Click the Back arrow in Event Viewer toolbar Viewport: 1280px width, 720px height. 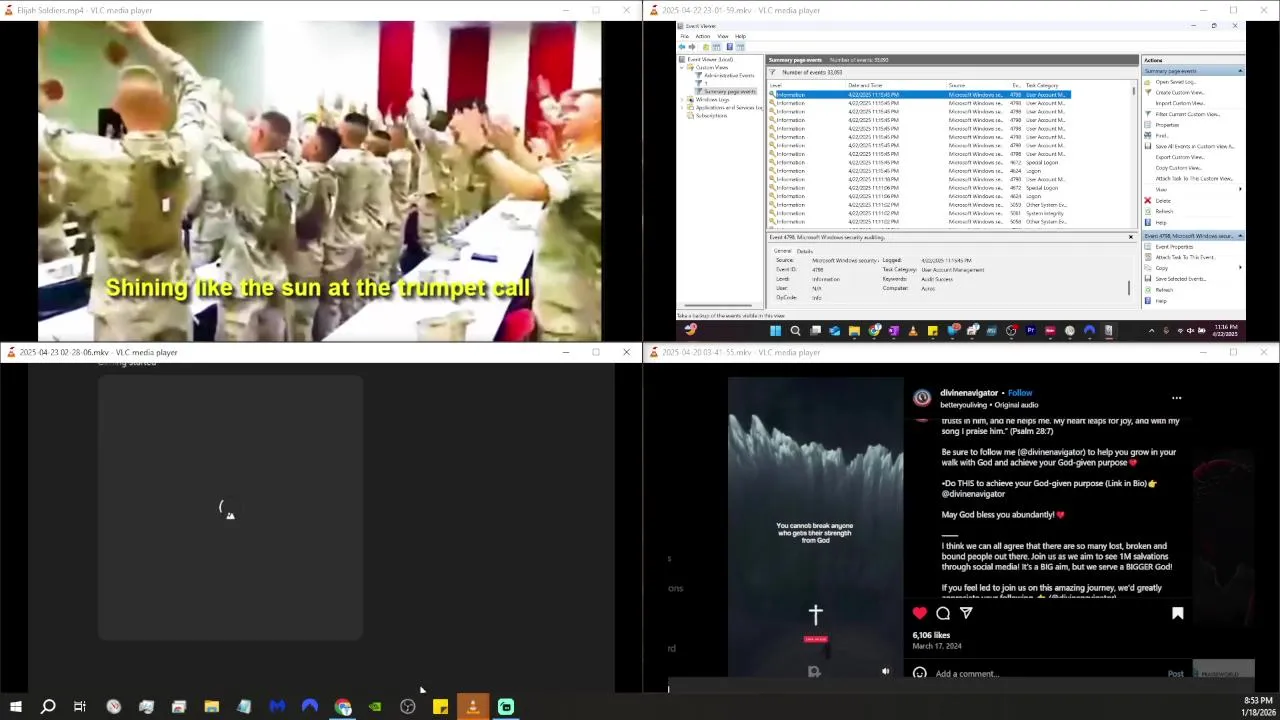(x=683, y=47)
